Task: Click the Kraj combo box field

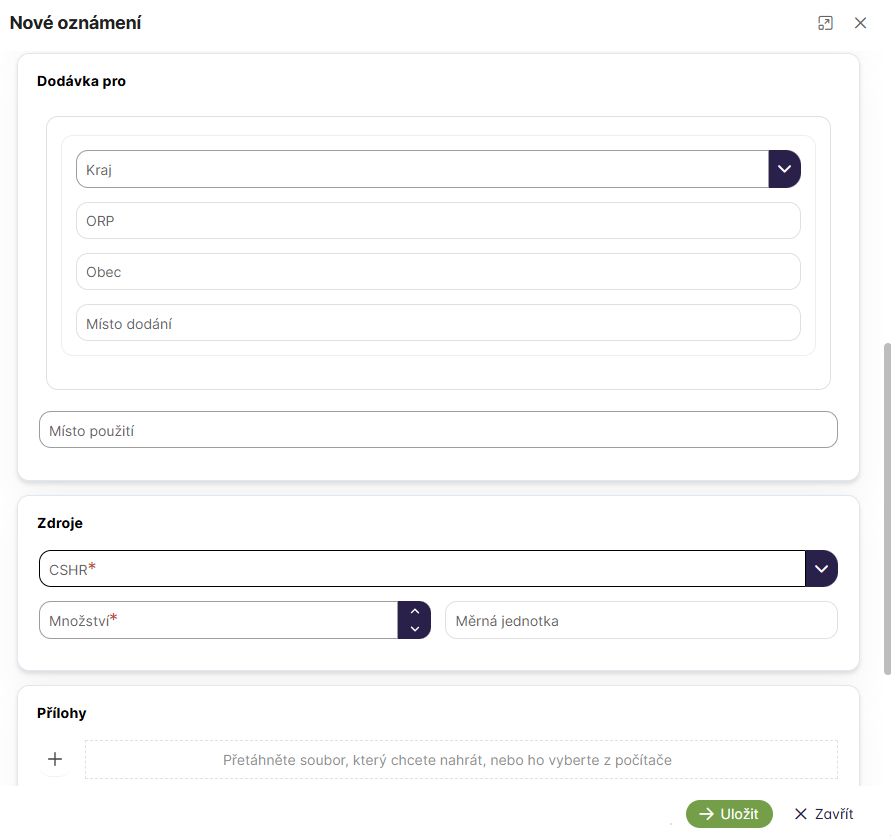Action: tap(420, 169)
